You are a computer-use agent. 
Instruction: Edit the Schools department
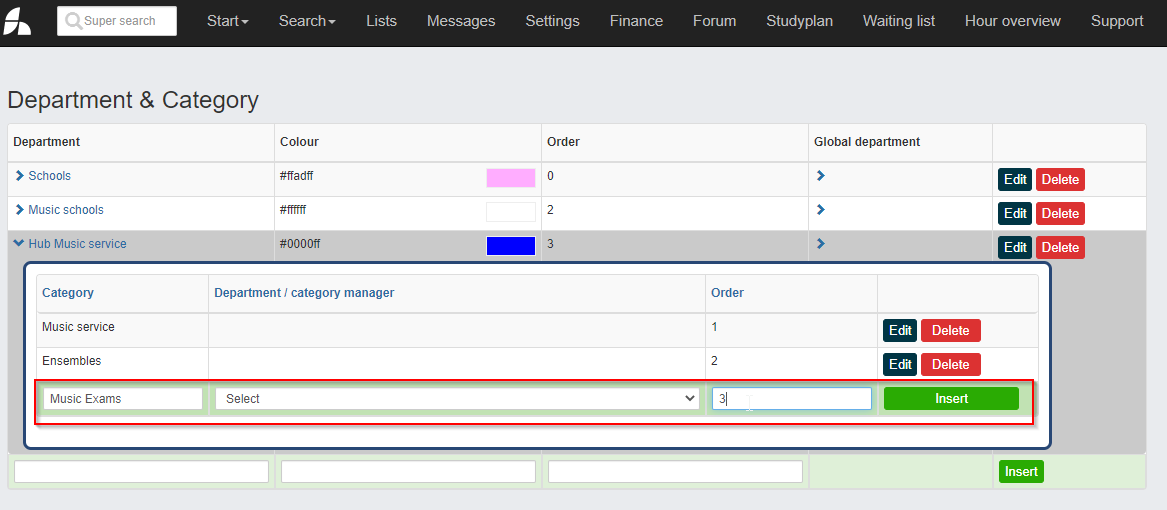(x=1014, y=179)
